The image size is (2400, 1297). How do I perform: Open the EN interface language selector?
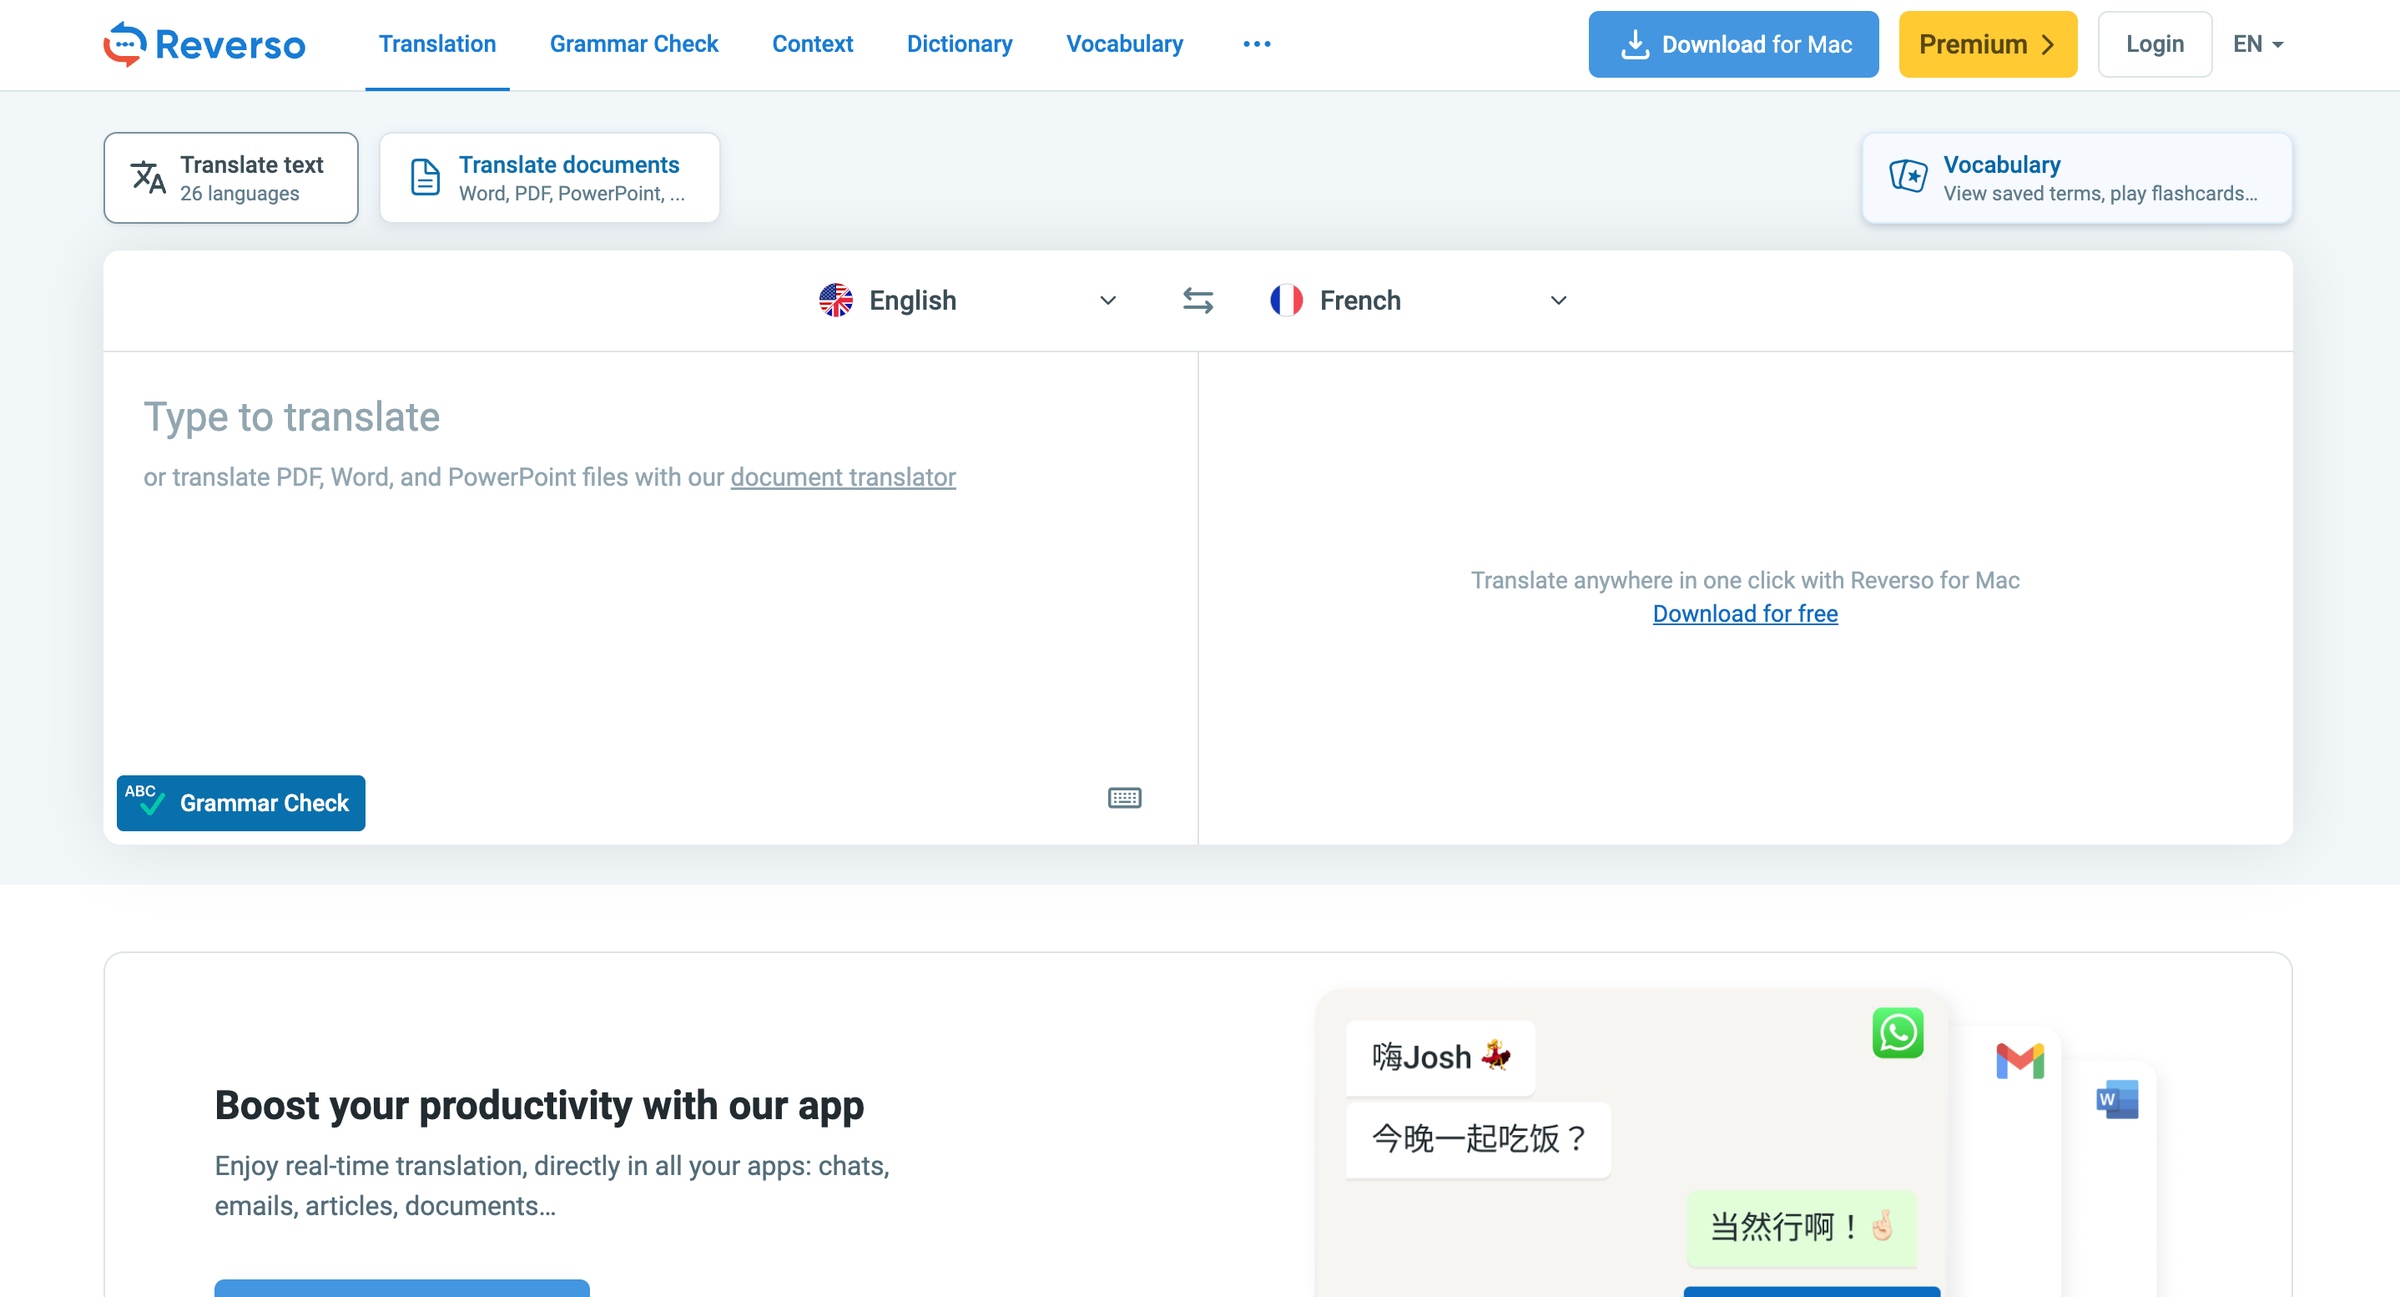[2258, 44]
